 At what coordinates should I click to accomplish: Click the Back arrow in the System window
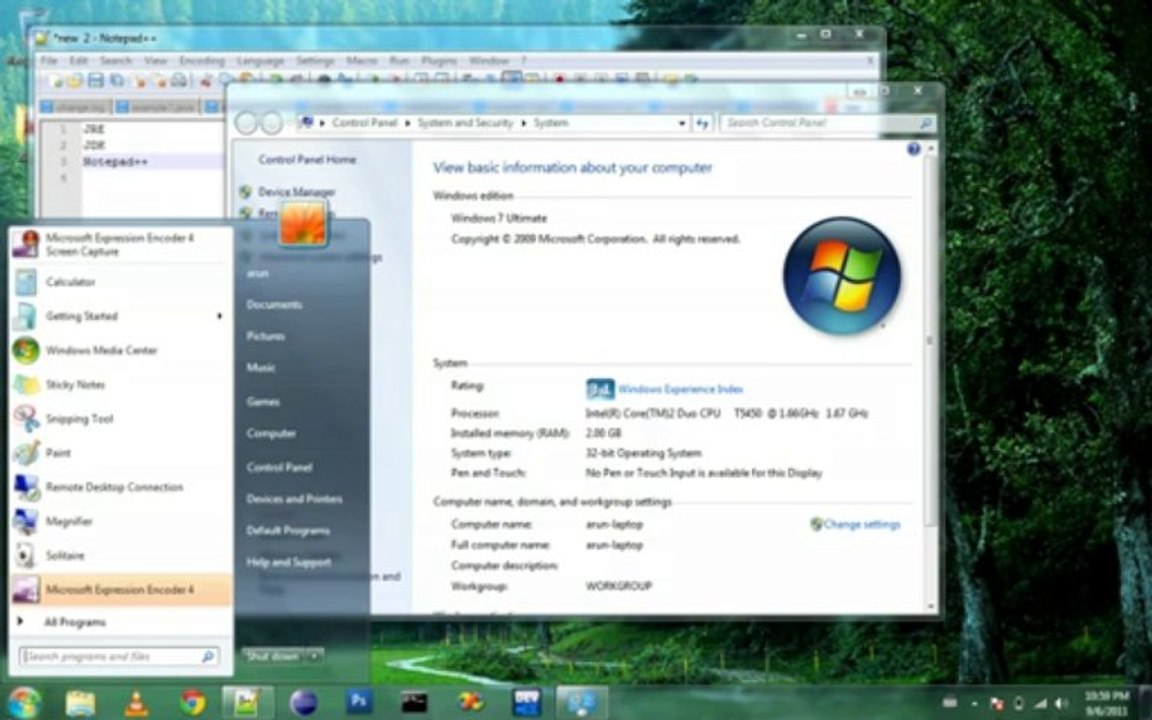246,123
